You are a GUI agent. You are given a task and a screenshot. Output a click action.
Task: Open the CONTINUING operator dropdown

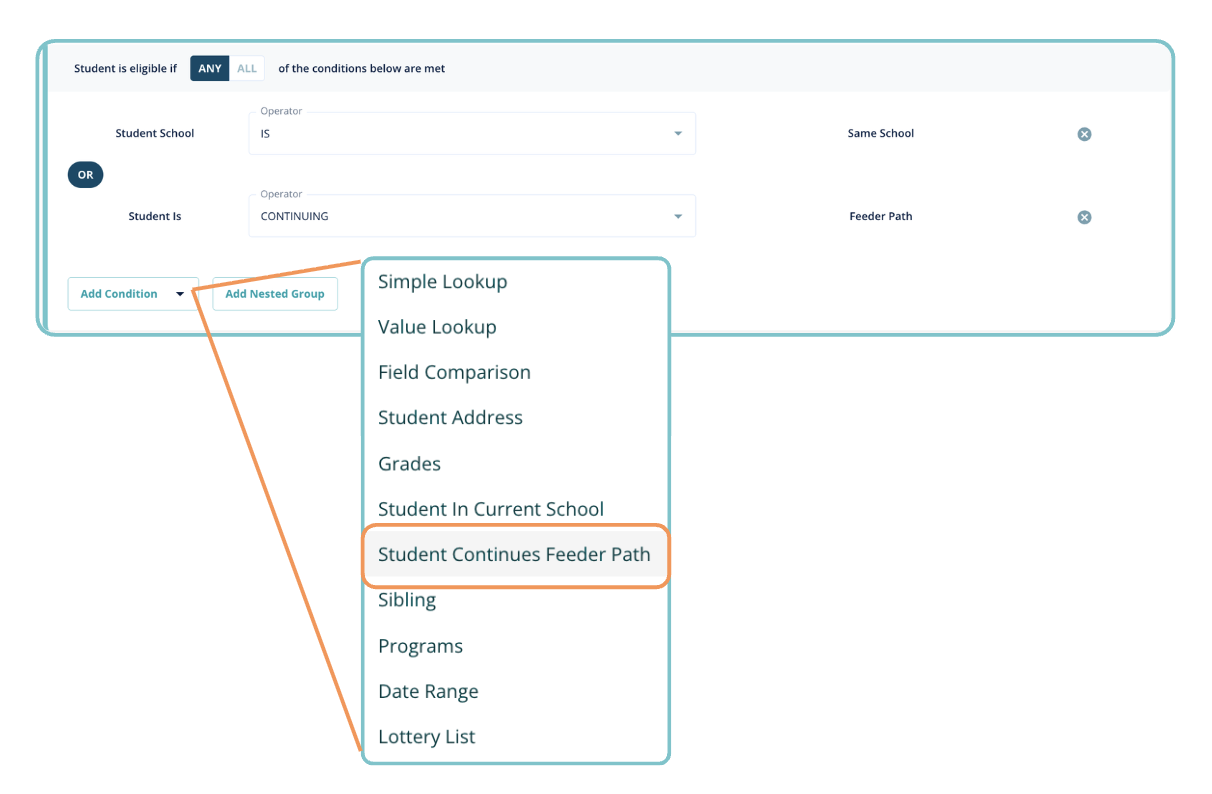pyautogui.click(x=471, y=216)
